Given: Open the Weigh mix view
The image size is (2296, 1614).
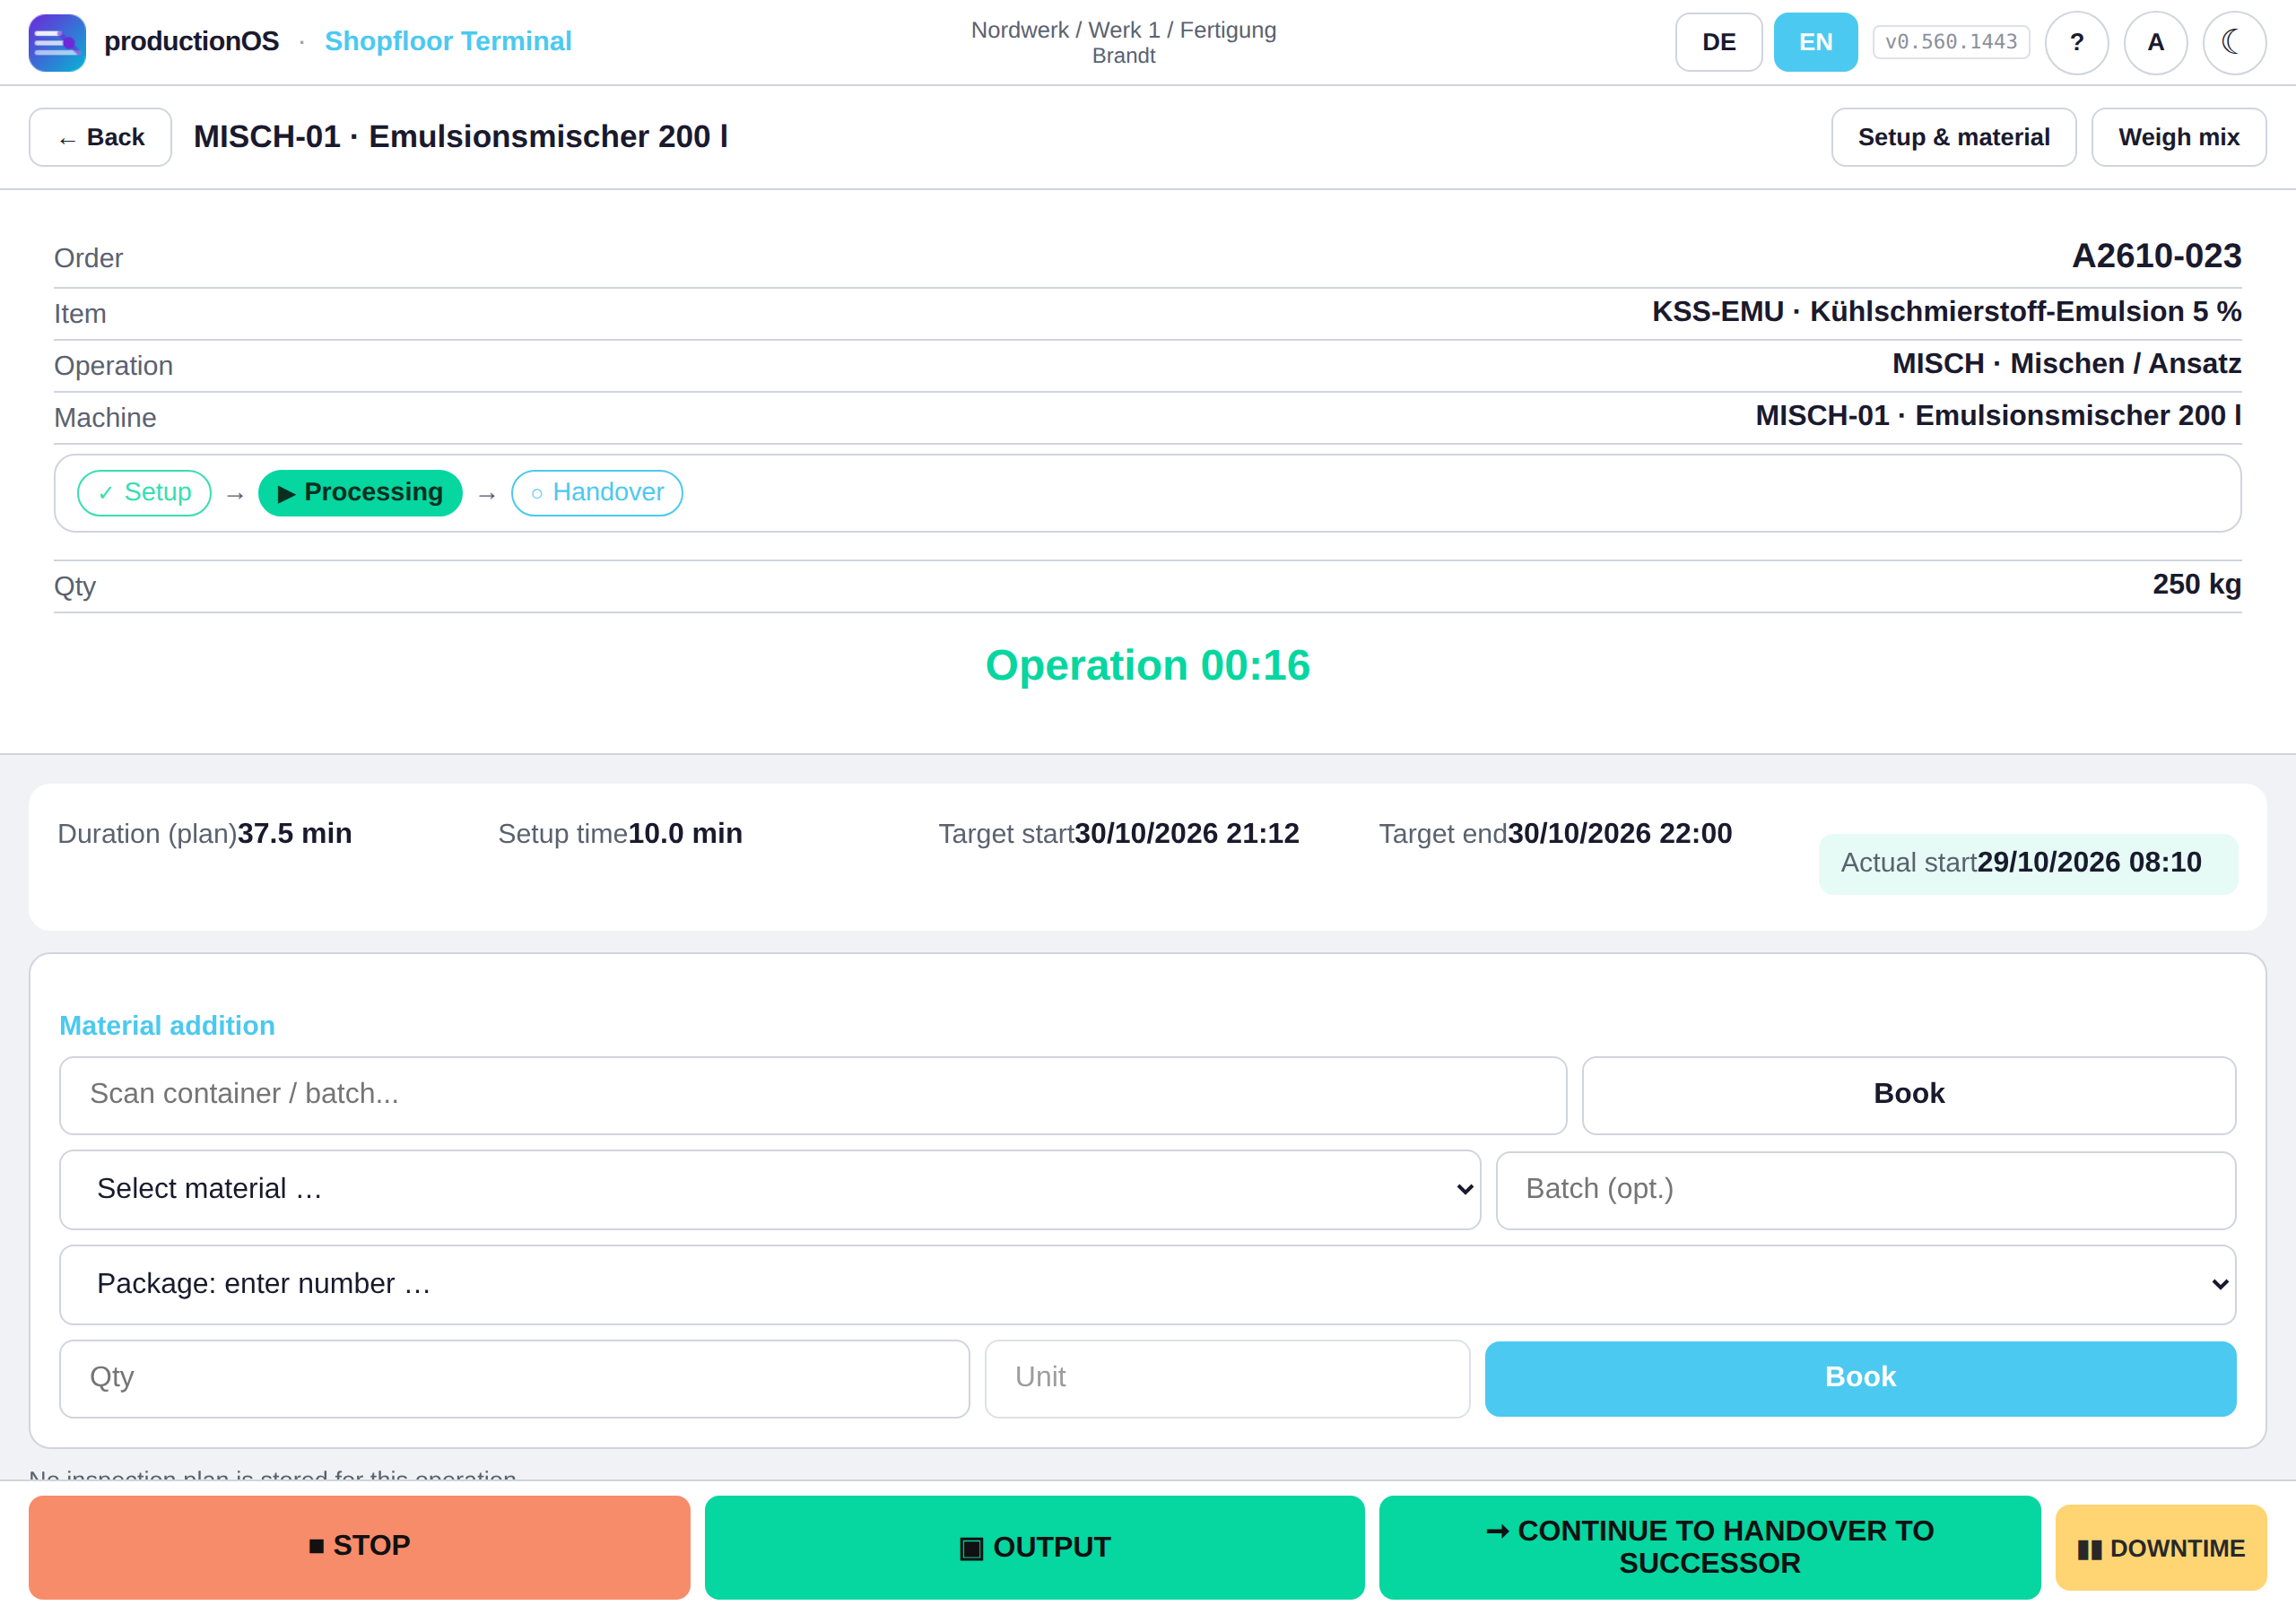Looking at the screenshot, I should point(2178,137).
